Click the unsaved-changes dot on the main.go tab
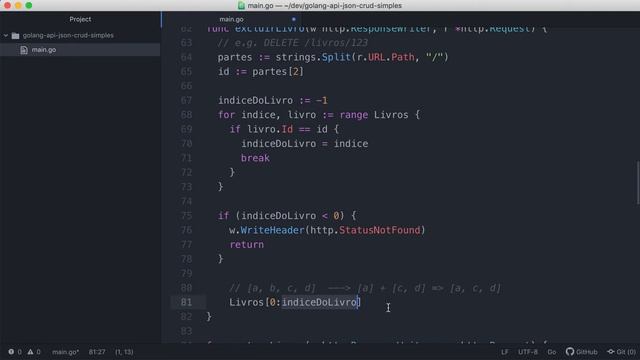 293,19
